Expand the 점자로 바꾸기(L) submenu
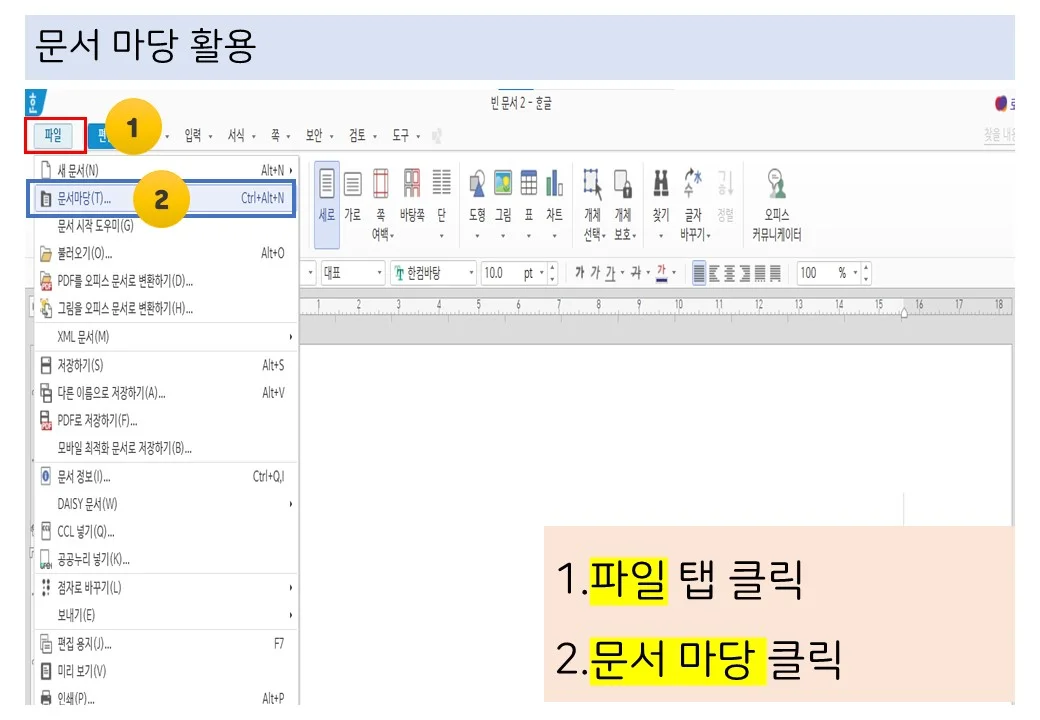The image size is (1040, 720). pyautogui.click(x=166, y=587)
